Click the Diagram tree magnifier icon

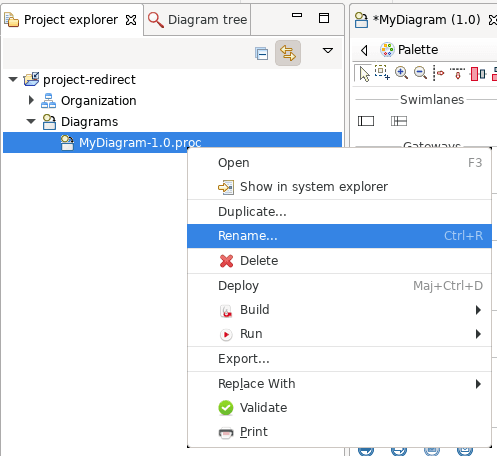pyautogui.click(x=156, y=20)
